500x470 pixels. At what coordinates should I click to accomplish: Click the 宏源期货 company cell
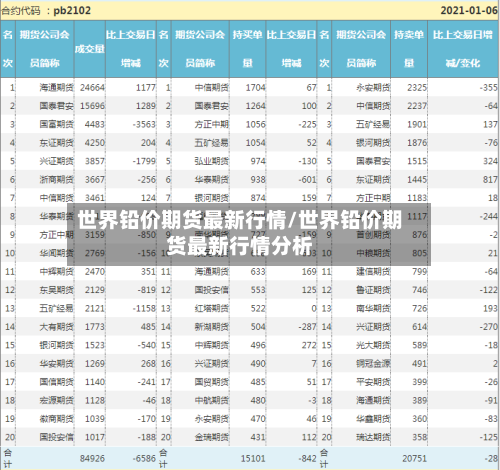point(56,400)
